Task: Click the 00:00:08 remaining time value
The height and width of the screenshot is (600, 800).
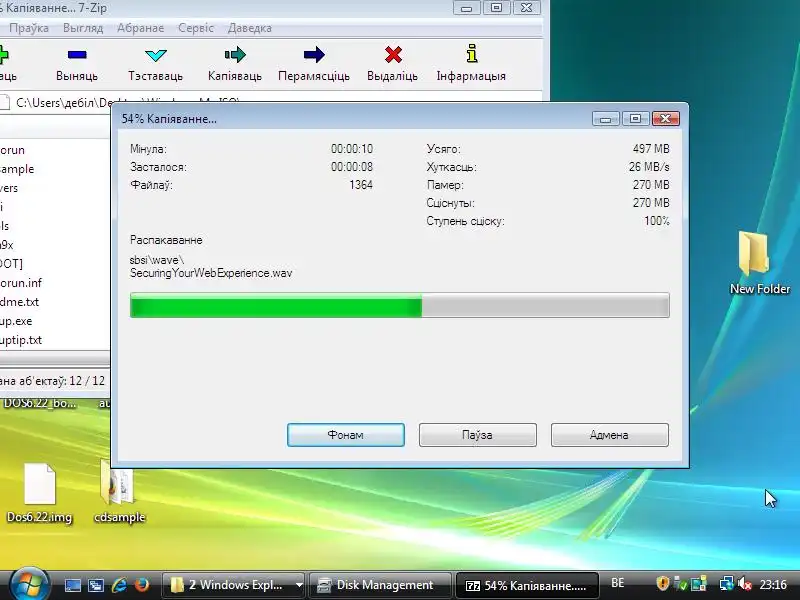Action: [x=352, y=167]
